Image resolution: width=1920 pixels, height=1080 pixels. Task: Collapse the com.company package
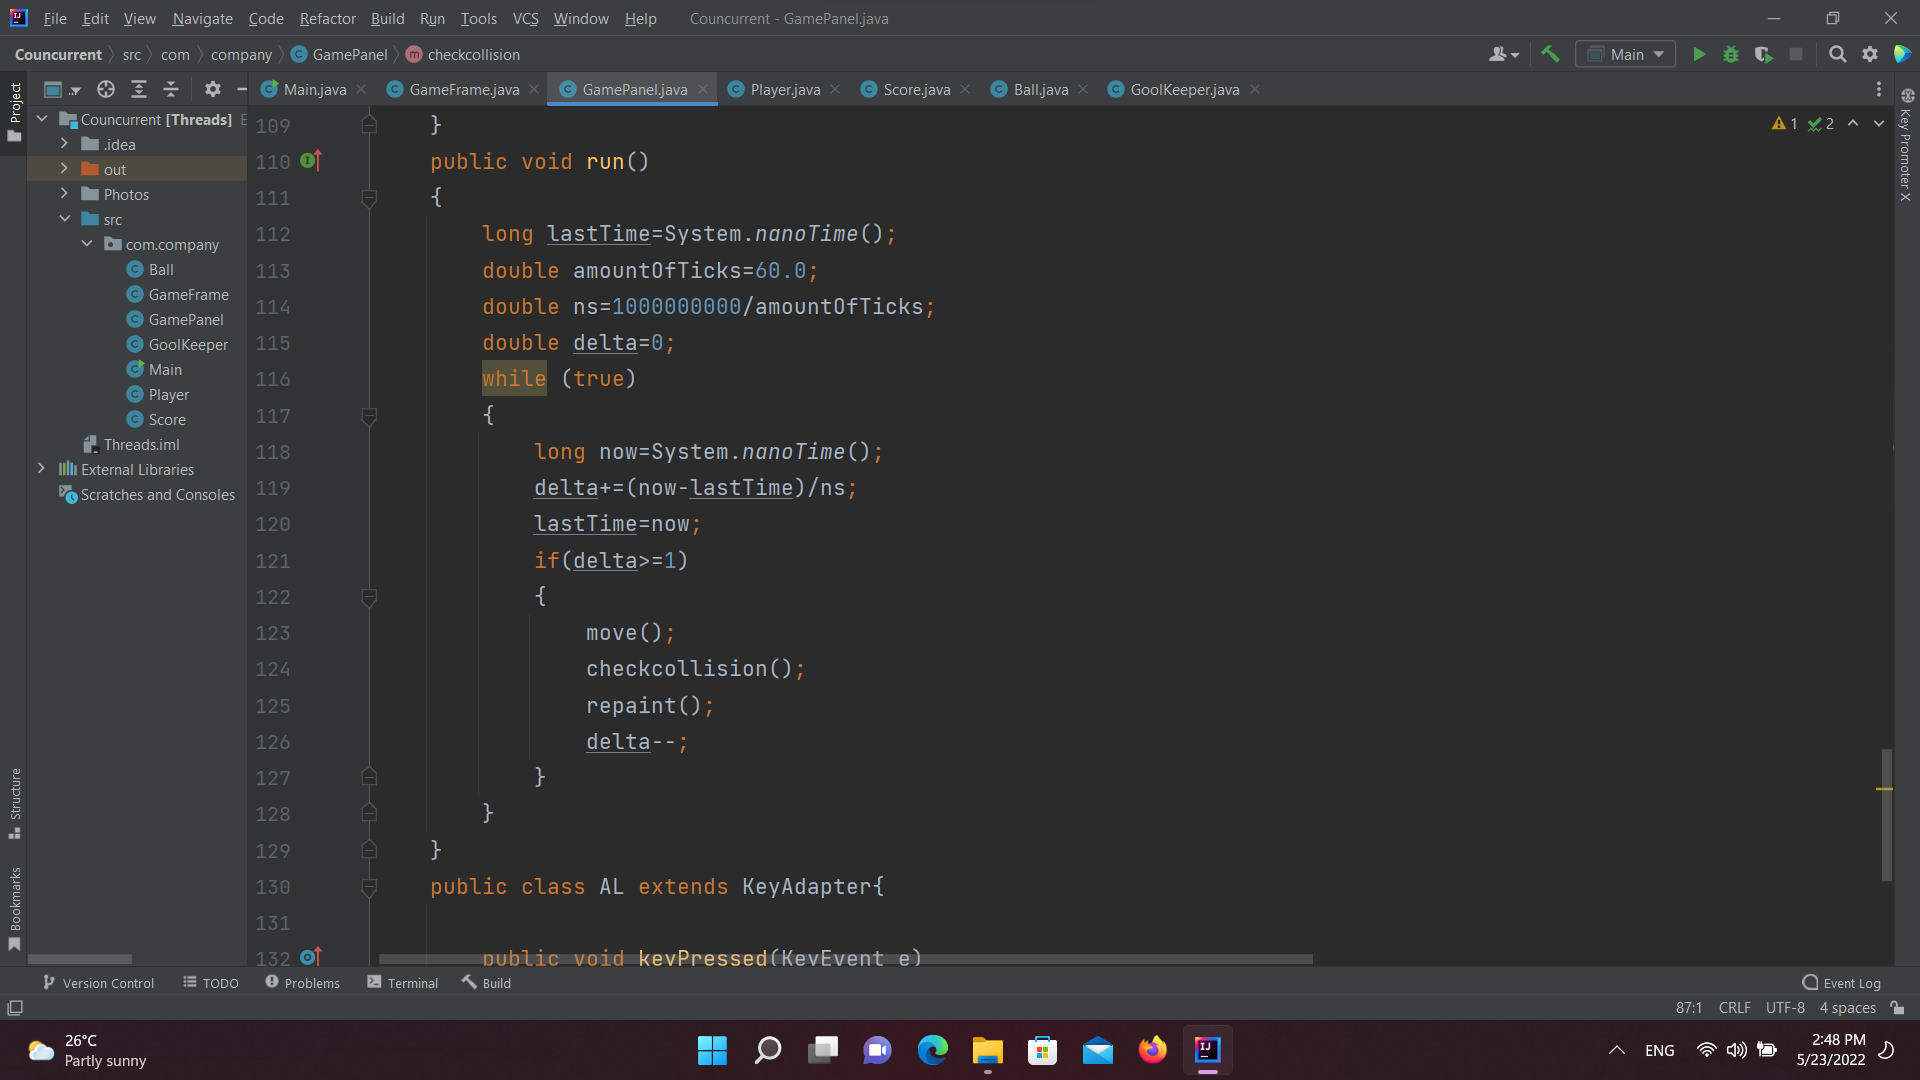[86, 244]
